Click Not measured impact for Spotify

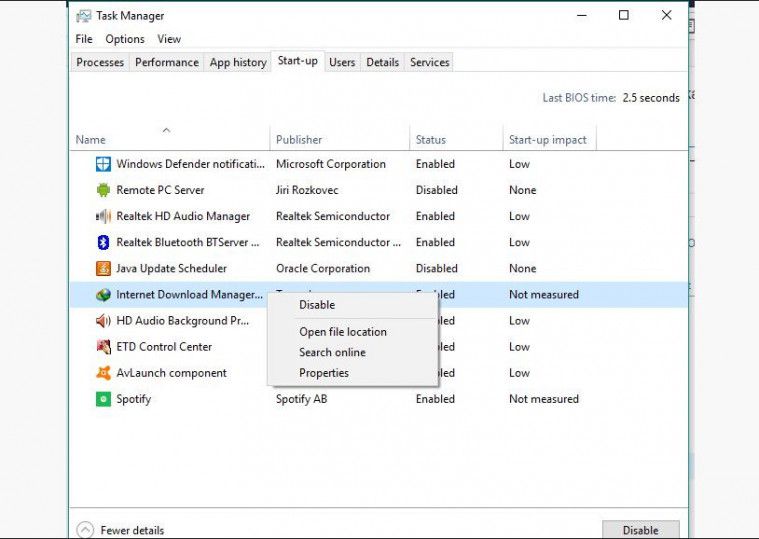coord(544,399)
